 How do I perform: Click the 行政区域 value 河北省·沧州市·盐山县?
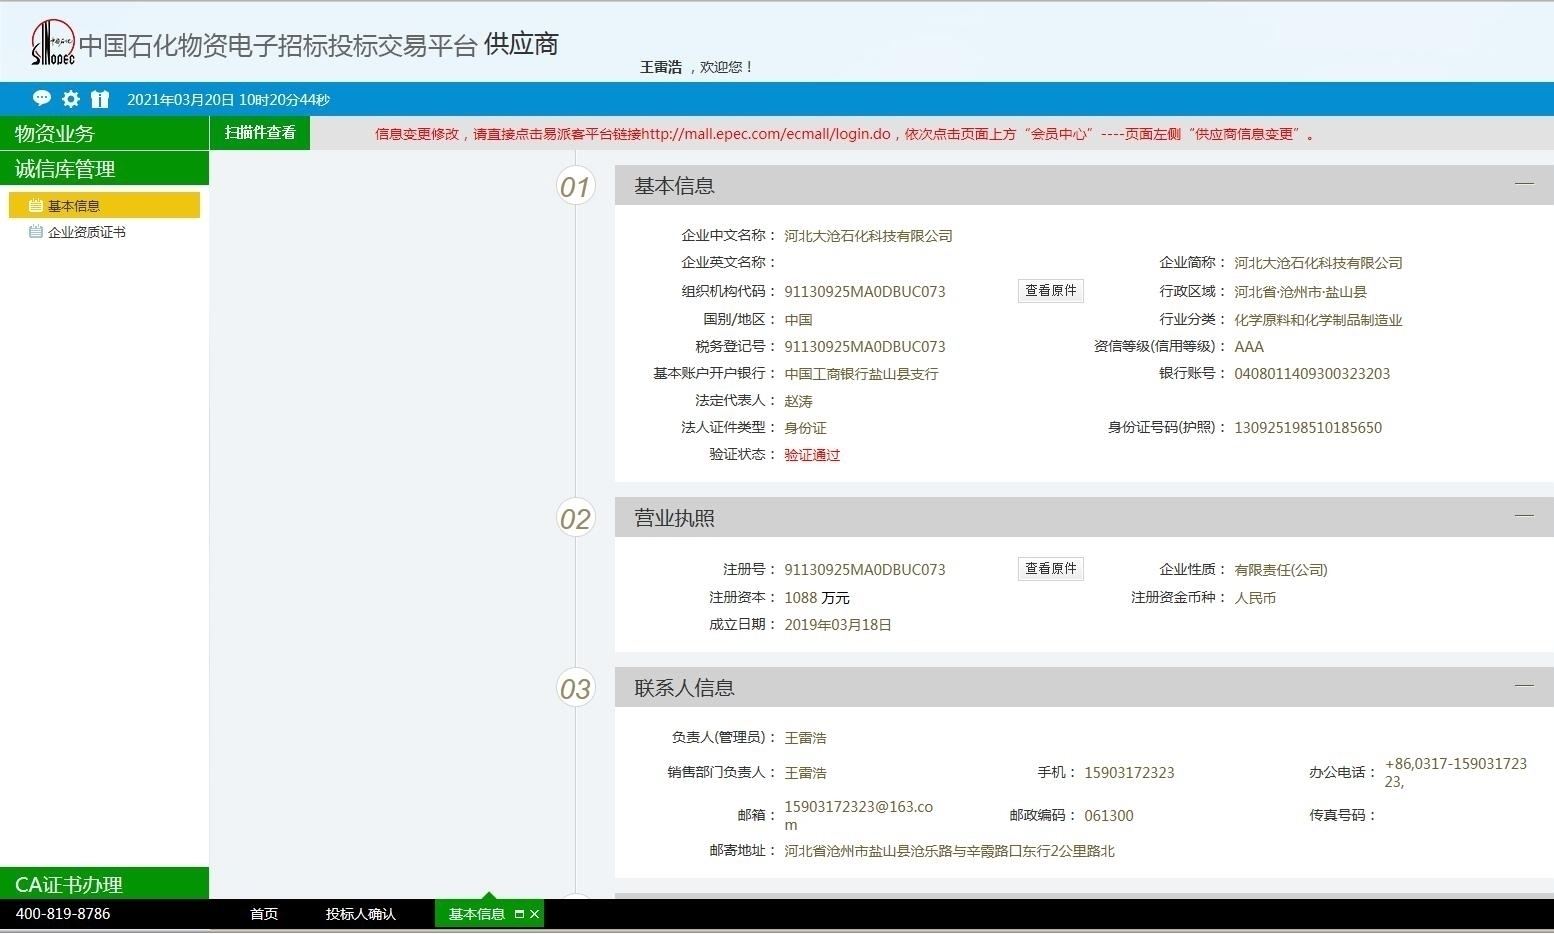point(1300,292)
